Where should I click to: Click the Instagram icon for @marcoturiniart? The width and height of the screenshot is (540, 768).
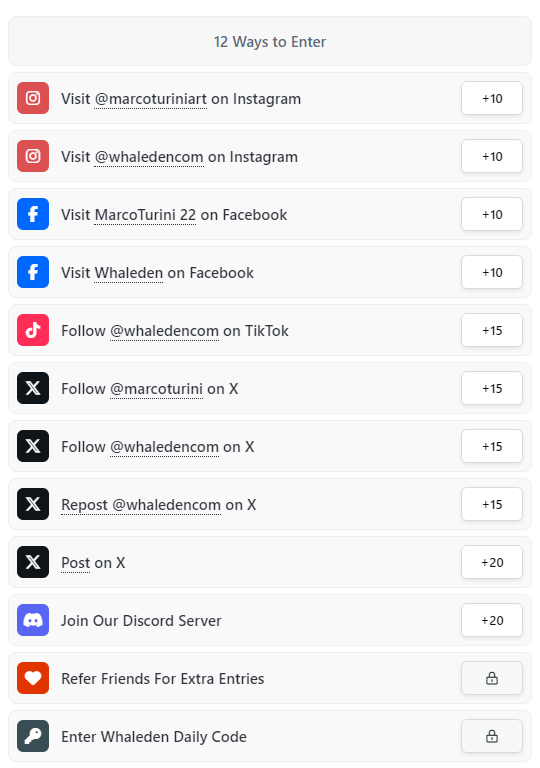tap(33, 98)
